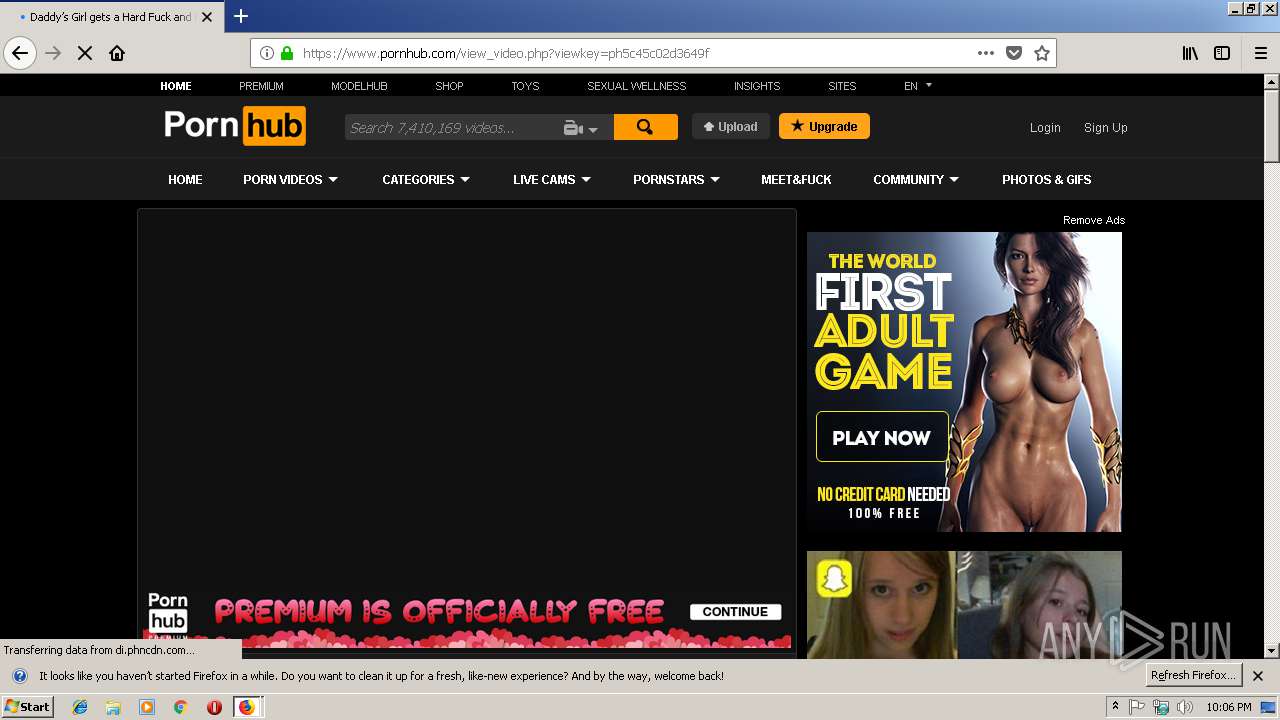Expand the Categories dropdown menu
Screen dimensions: 1280x720
(x=426, y=179)
